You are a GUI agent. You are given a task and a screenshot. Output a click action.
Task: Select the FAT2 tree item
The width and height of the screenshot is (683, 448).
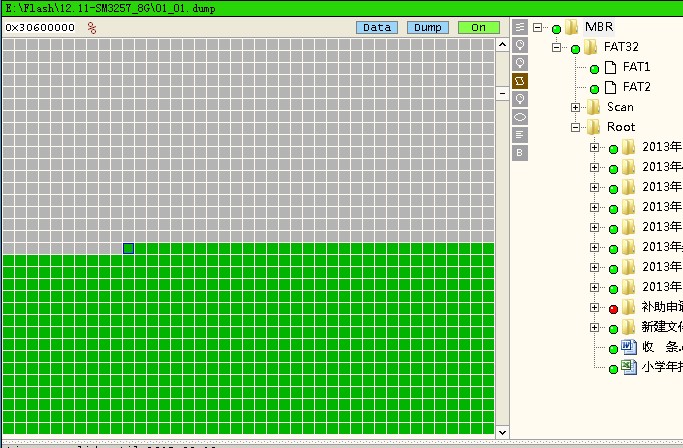636,87
